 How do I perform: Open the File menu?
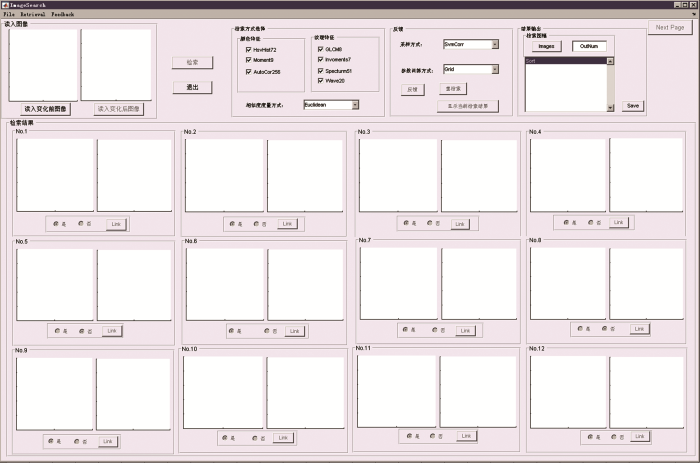pyautogui.click(x=8, y=14)
